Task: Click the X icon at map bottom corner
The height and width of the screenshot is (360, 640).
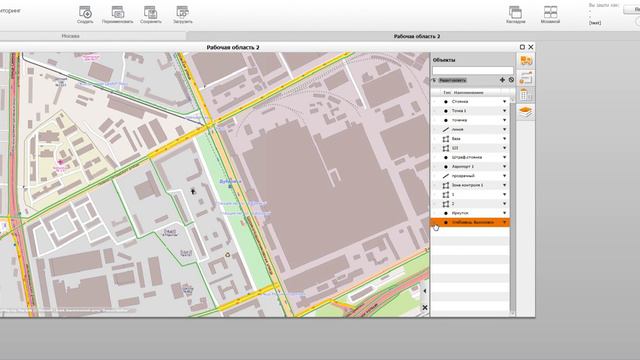Action: coord(425,307)
